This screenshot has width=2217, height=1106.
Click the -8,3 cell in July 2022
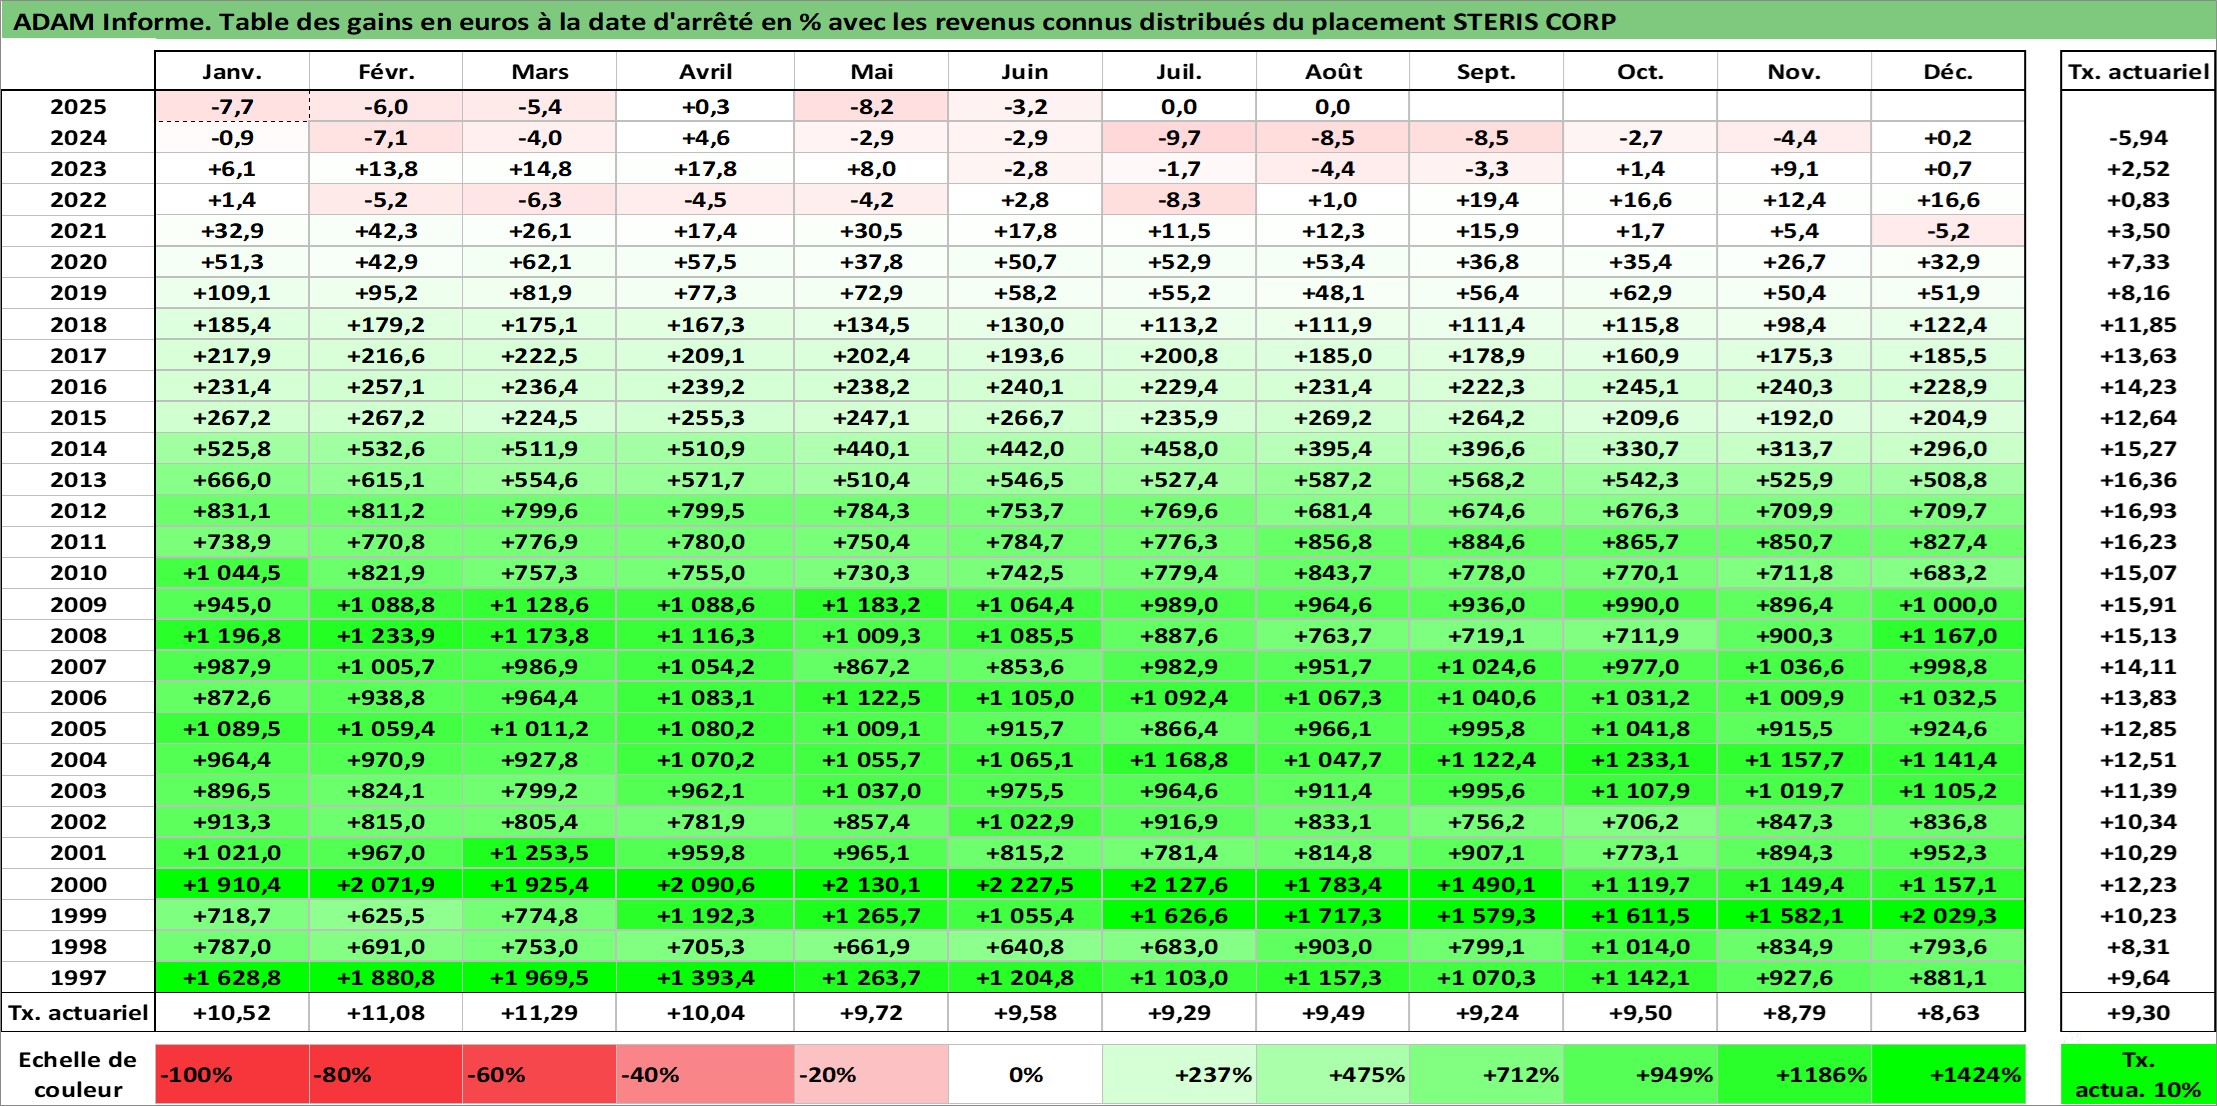pyautogui.click(x=1179, y=200)
